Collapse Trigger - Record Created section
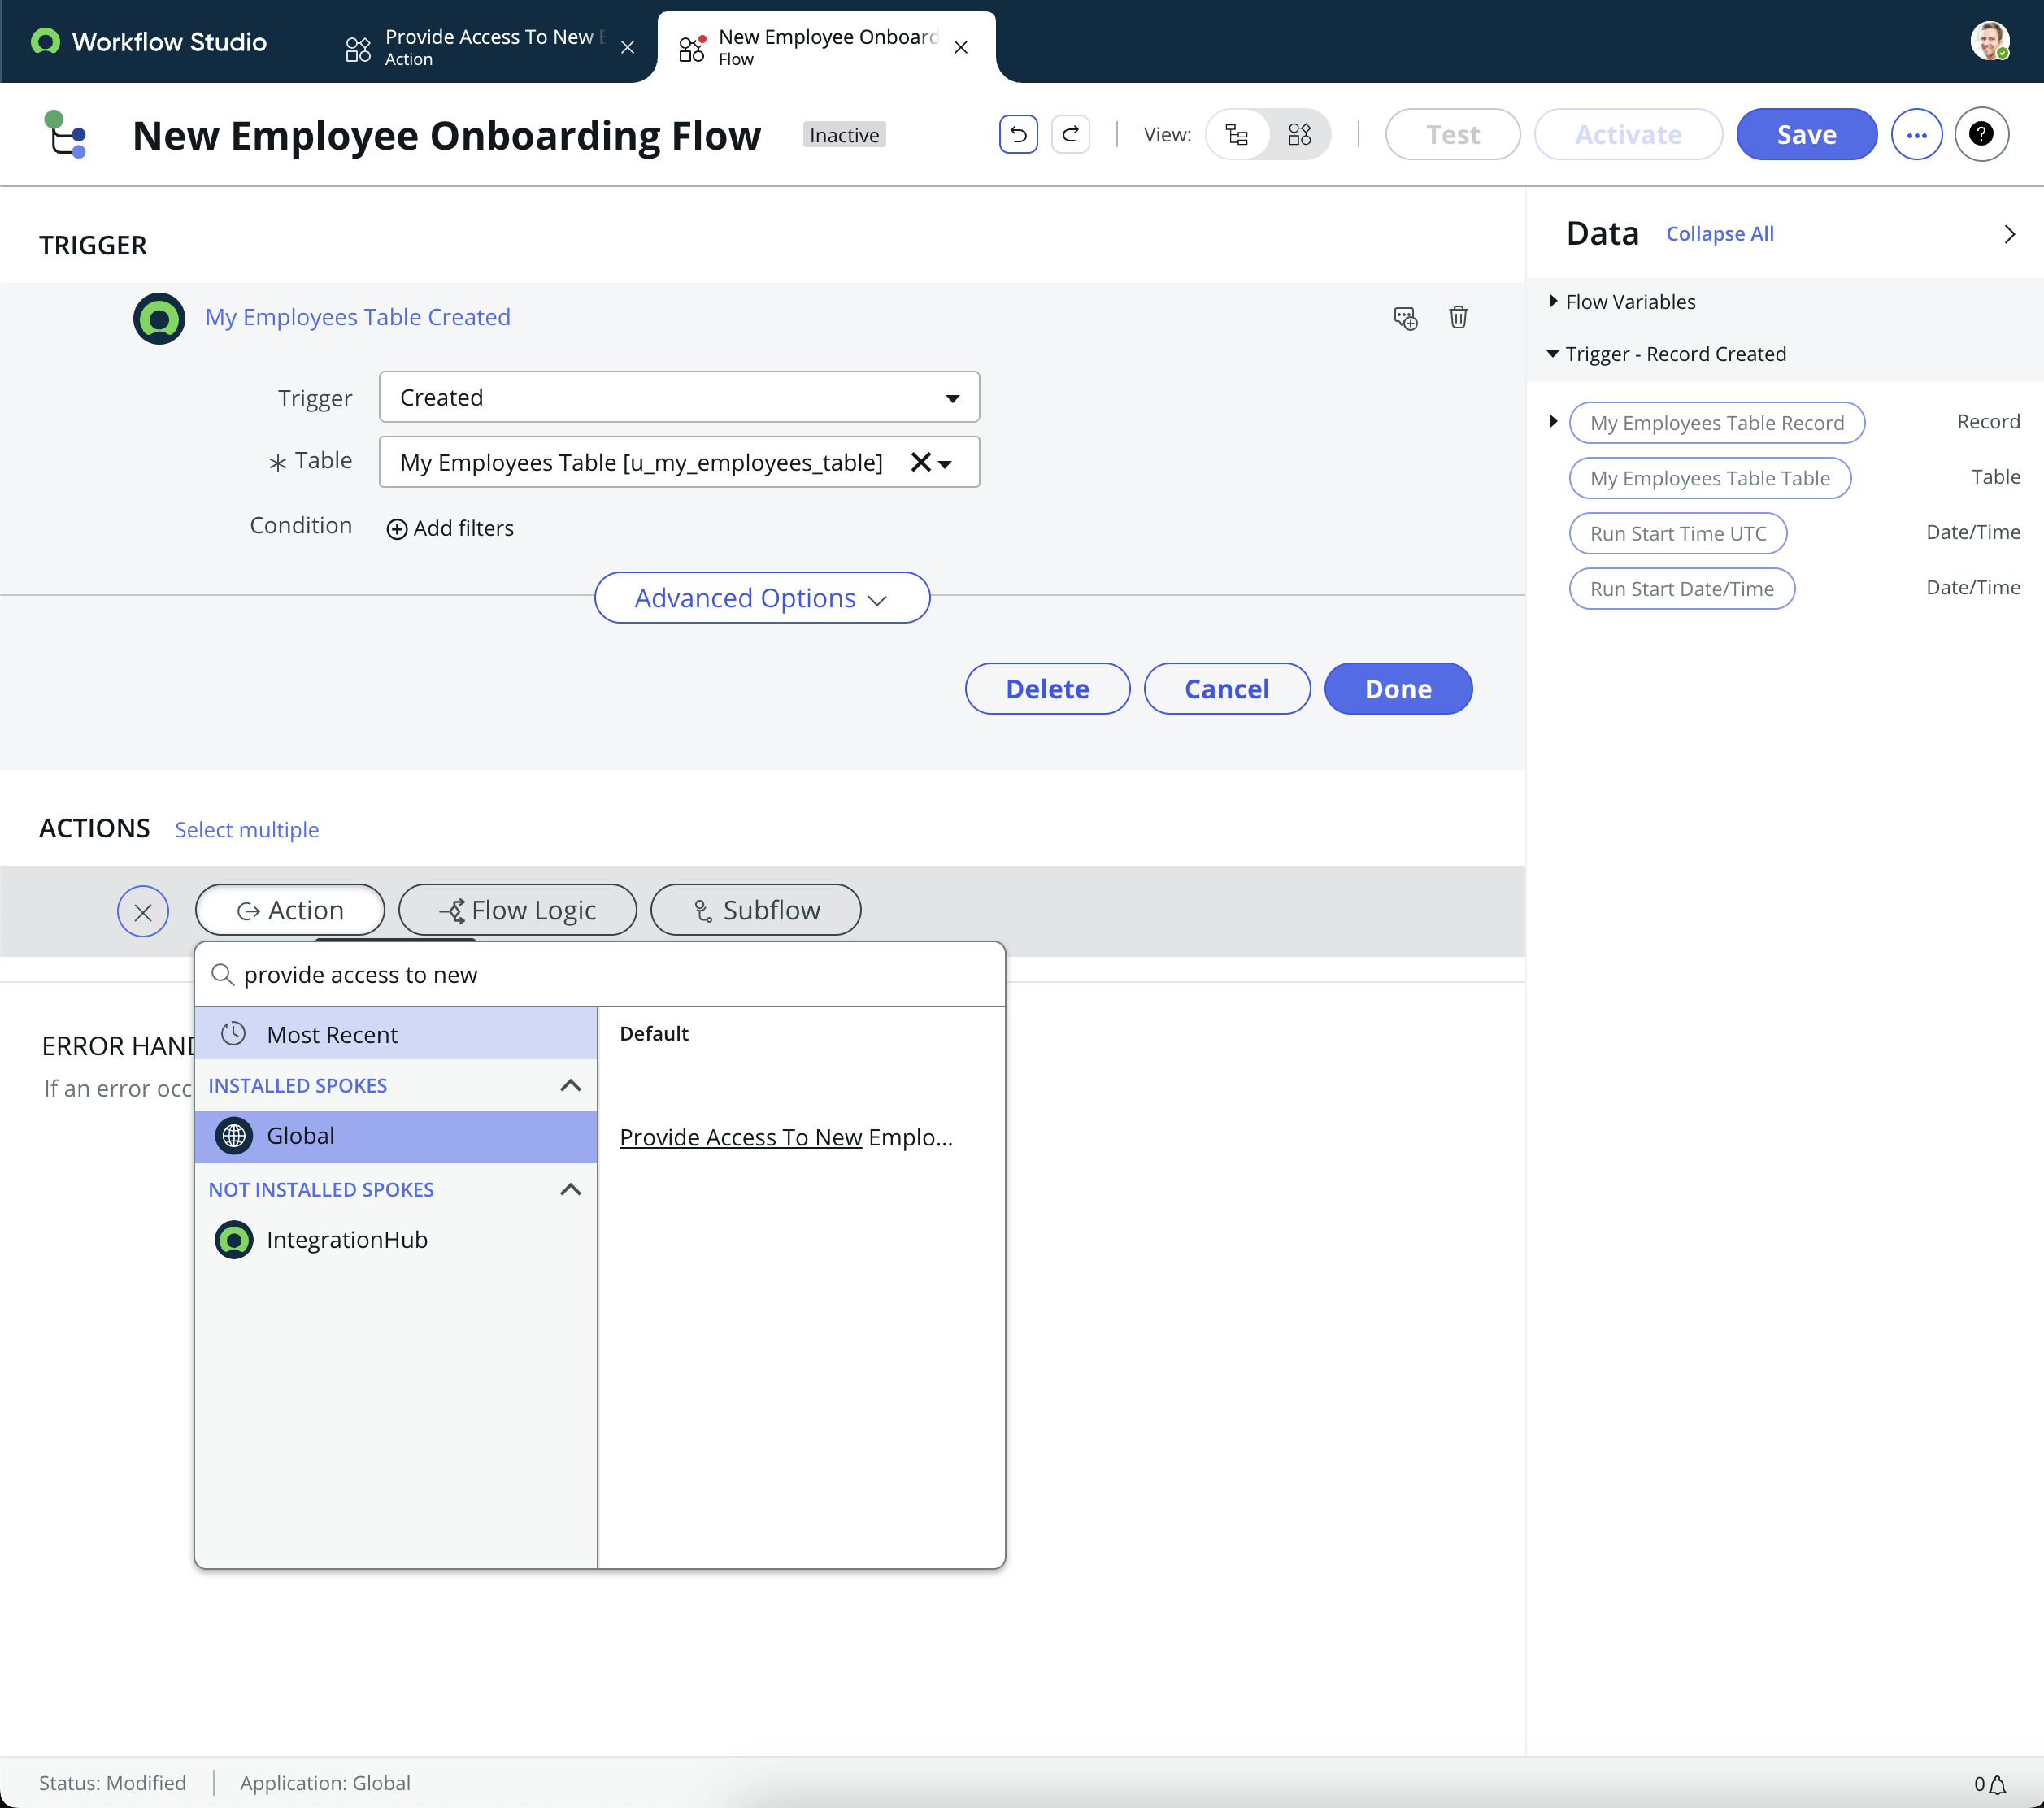This screenshot has height=1808, width=2044. [1553, 353]
